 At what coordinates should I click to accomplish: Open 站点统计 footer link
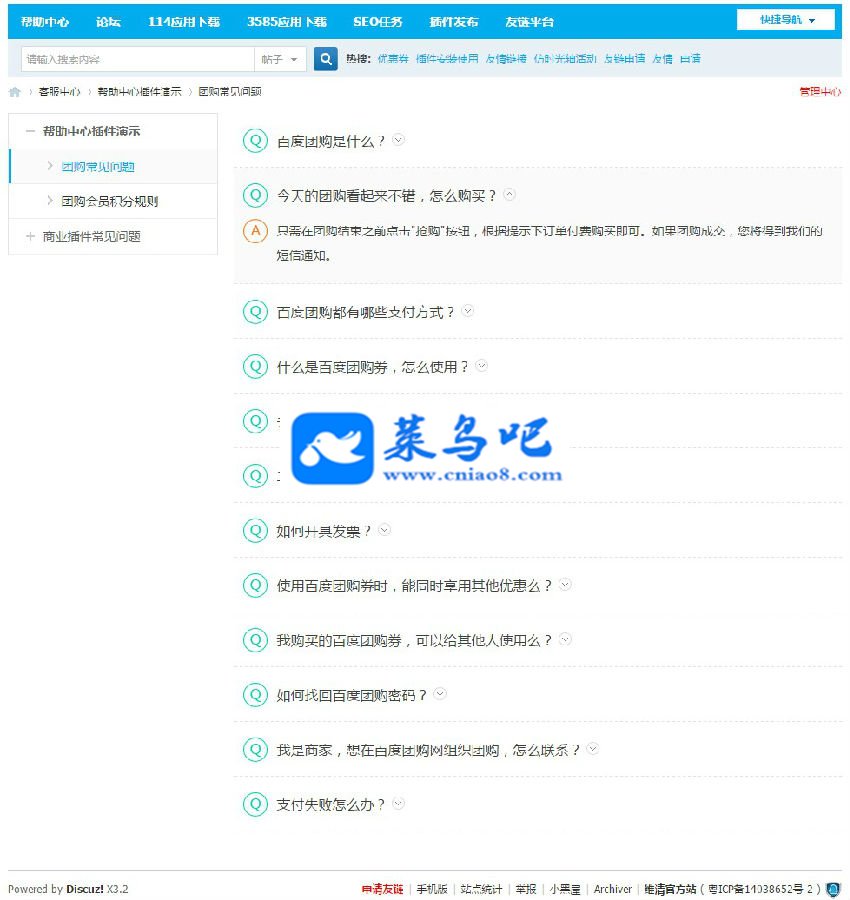(481, 889)
